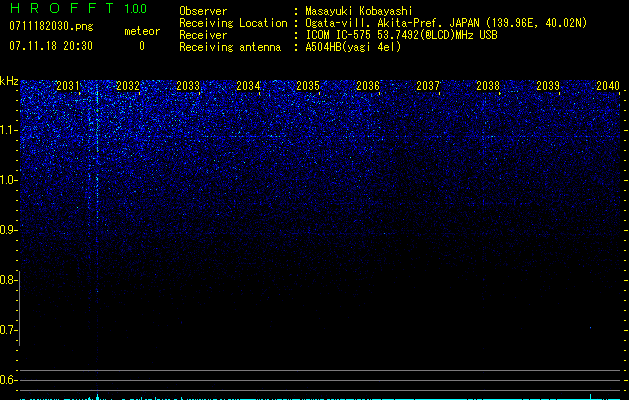The height and width of the screenshot is (400, 629).
Task: Click time marker 2038
Action: tap(488, 86)
